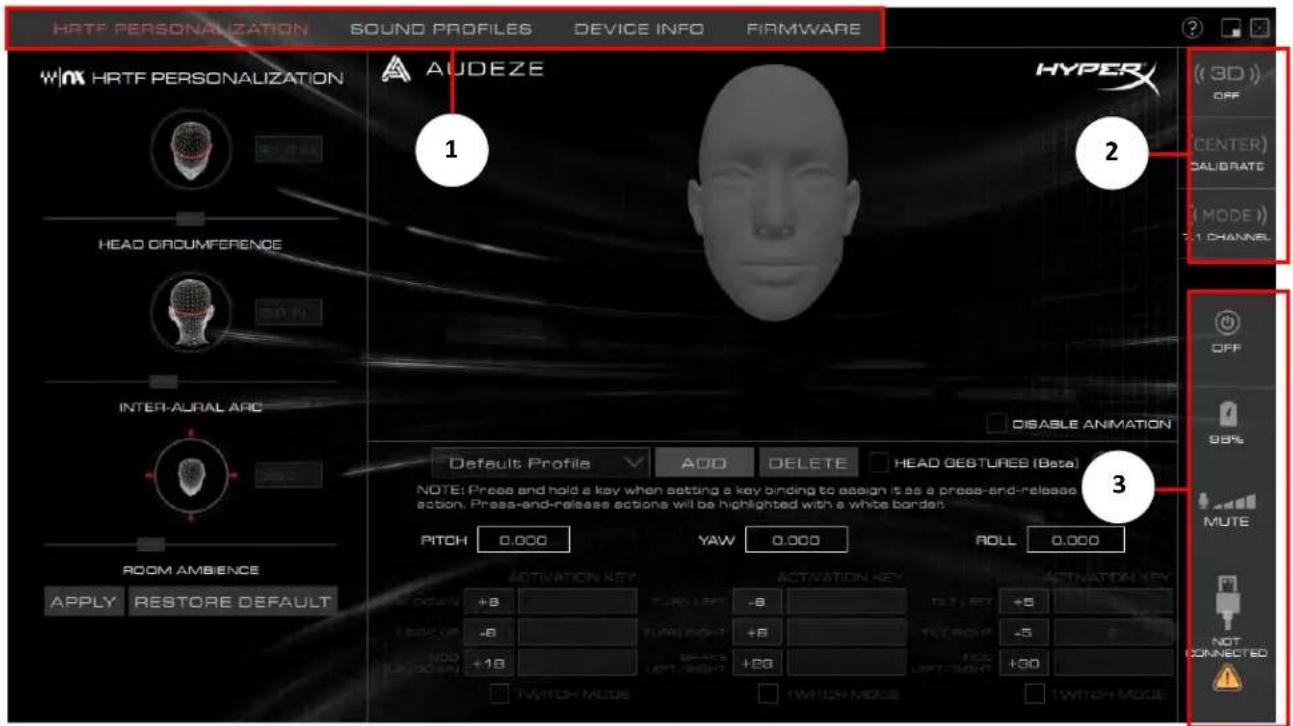Image resolution: width=1293 pixels, height=726 pixels.
Task: Click the Audeze logo
Action: click(461, 70)
